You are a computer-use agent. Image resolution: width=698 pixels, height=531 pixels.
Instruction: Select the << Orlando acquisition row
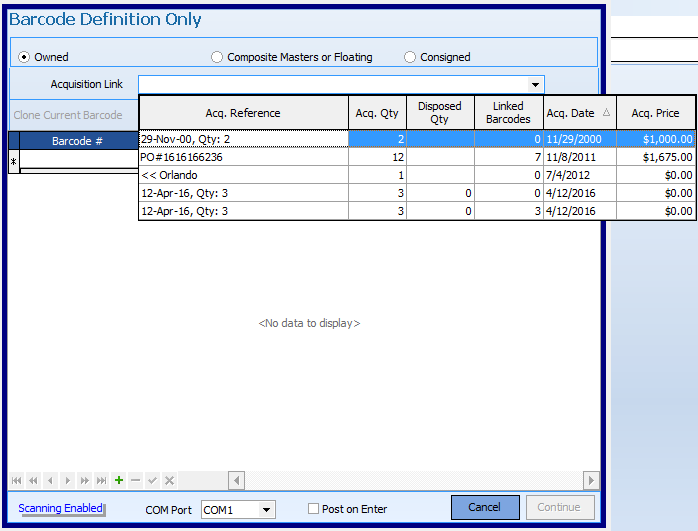point(243,175)
